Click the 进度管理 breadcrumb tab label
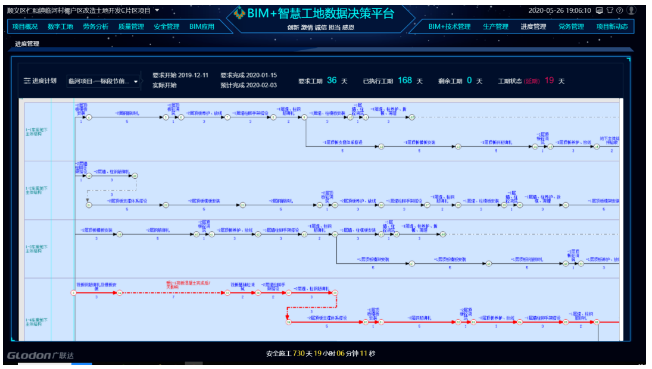This screenshot has height=369, width=652. tap(27, 44)
